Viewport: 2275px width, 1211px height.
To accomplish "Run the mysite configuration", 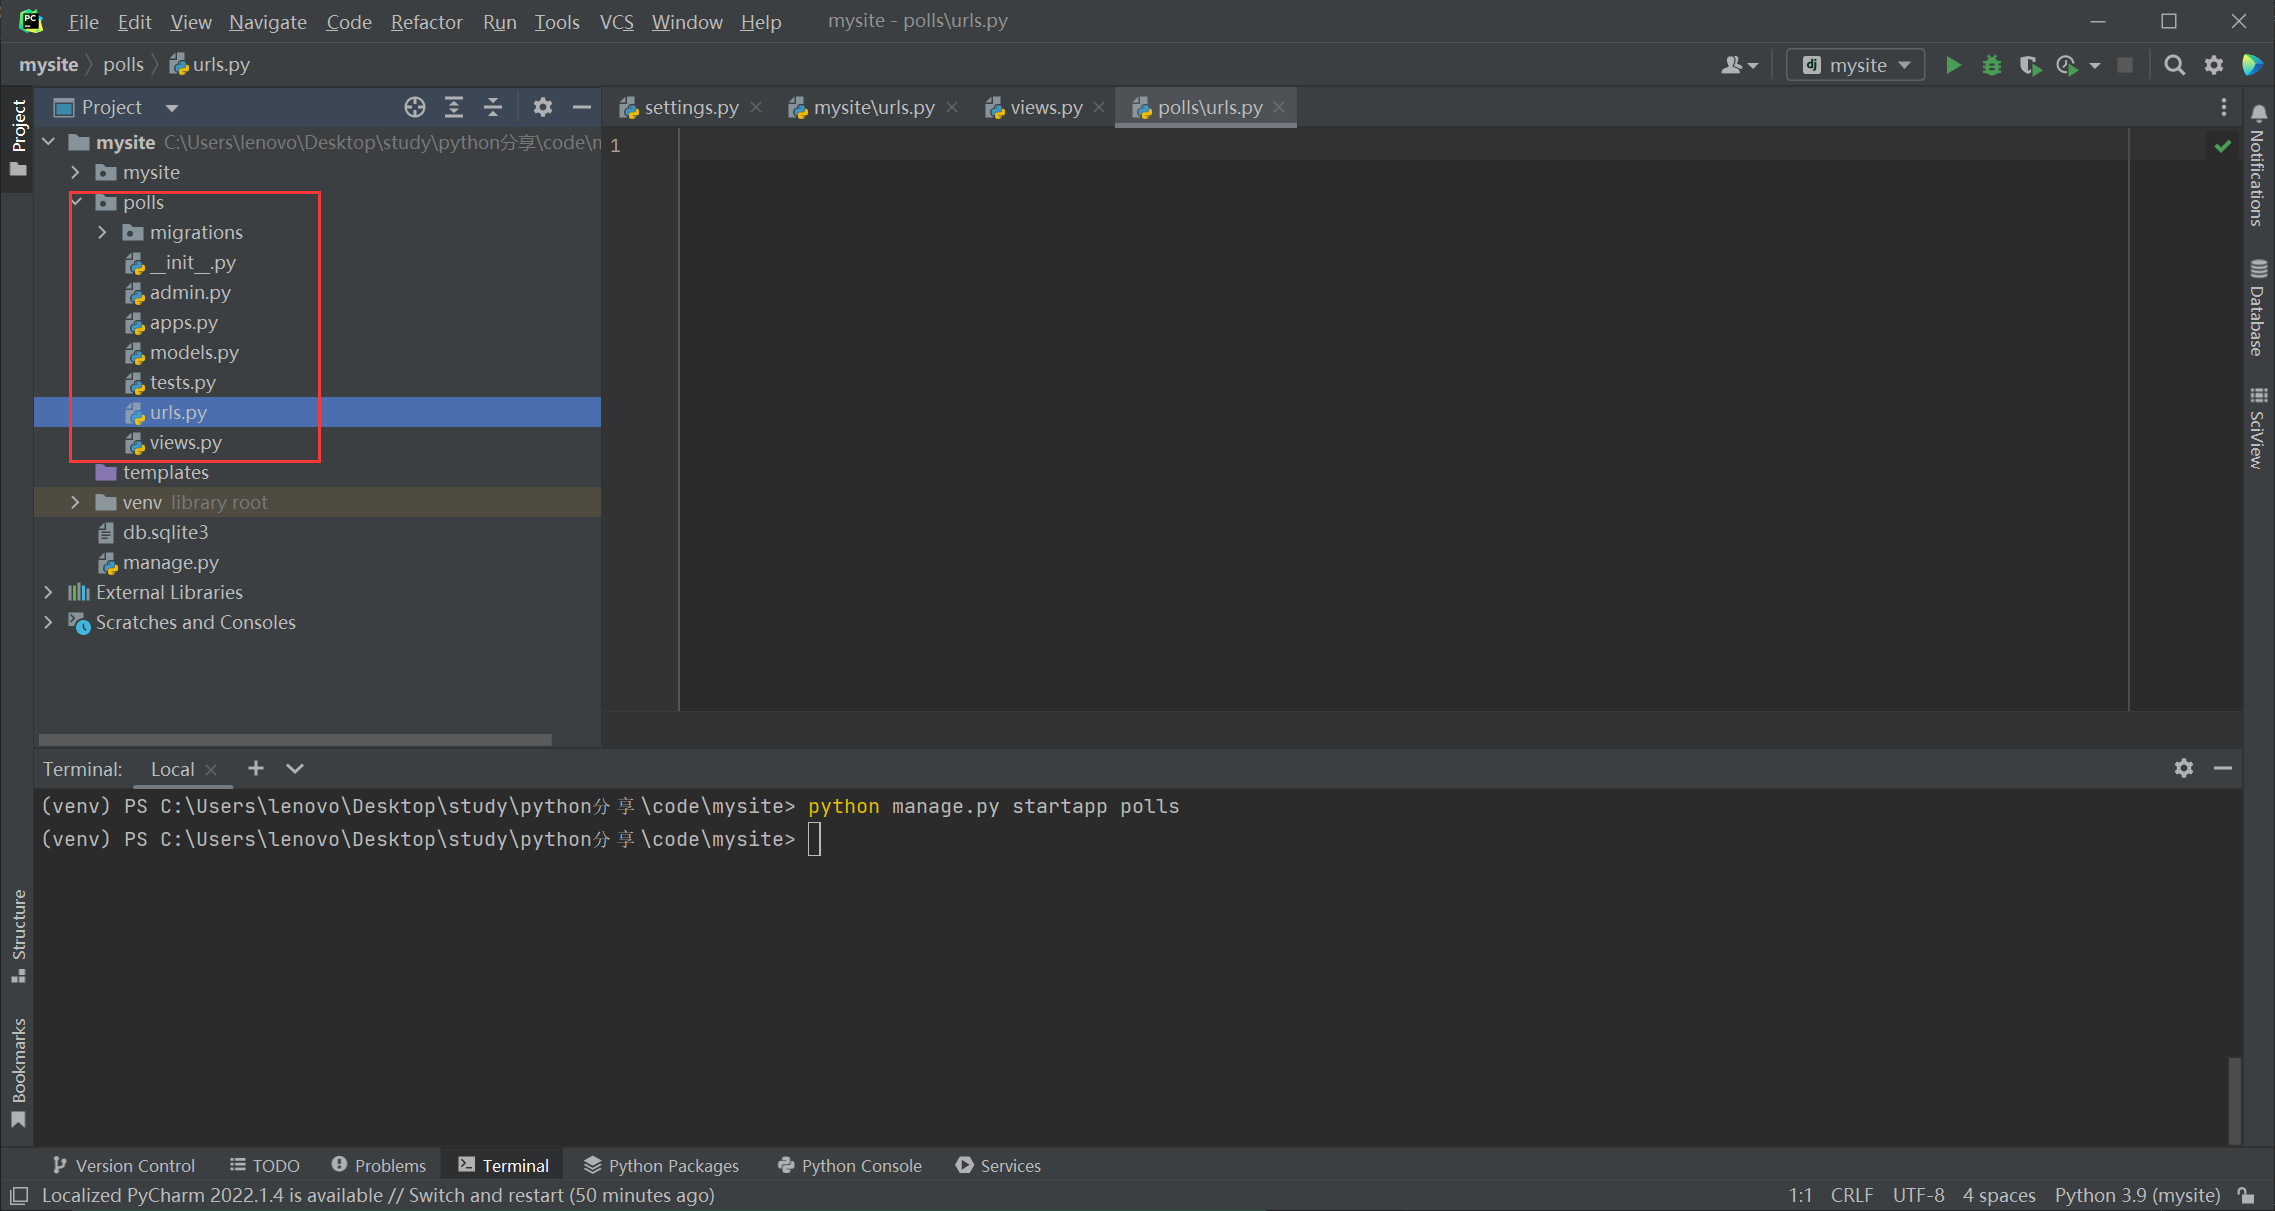I will [x=1953, y=65].
